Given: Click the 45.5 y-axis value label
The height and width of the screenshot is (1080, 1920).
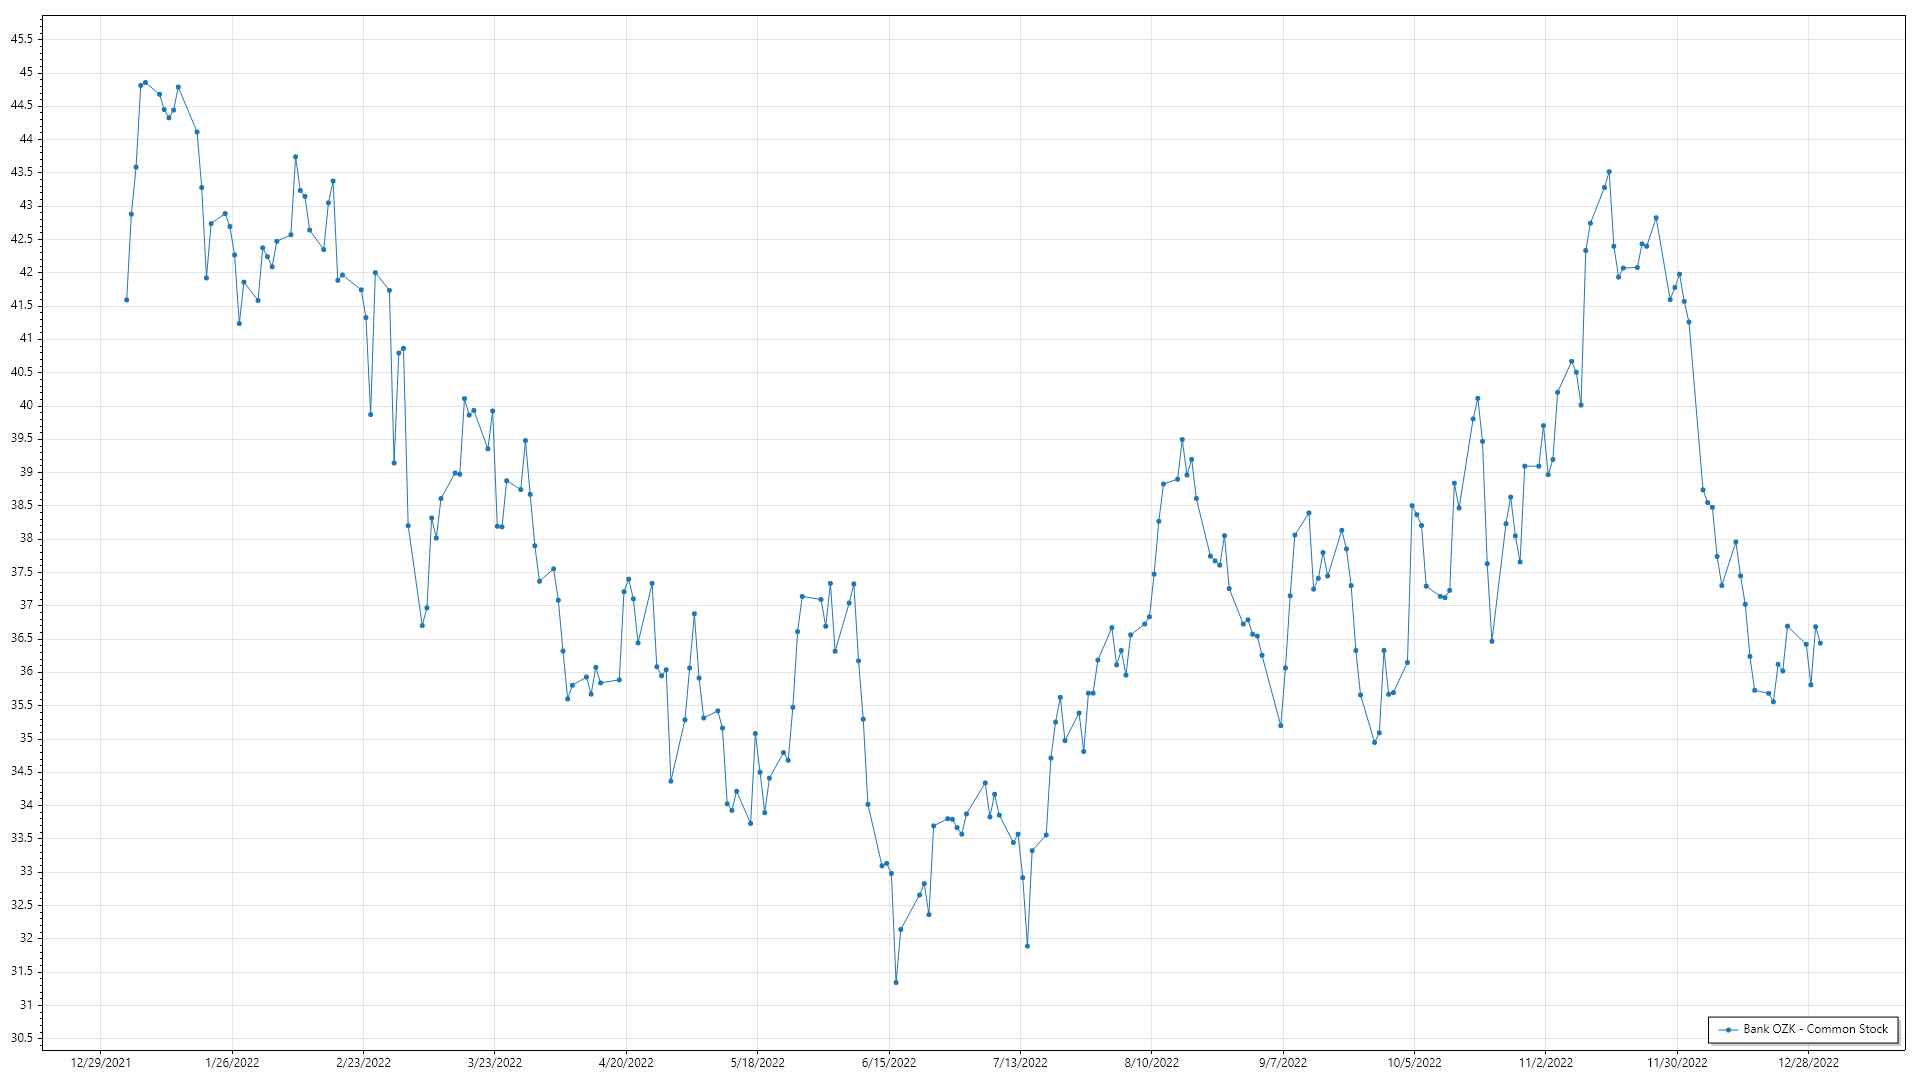Looking at the screenshot, I should pyautogui.click(x=22, y=39).
